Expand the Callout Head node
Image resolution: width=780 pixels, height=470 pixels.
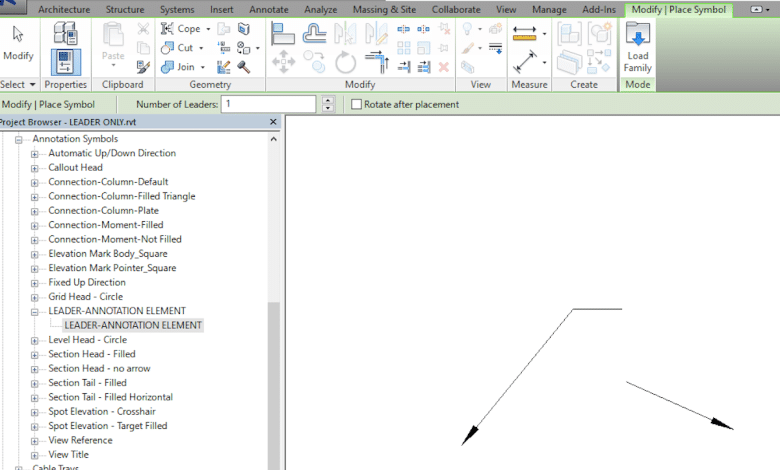34,169
